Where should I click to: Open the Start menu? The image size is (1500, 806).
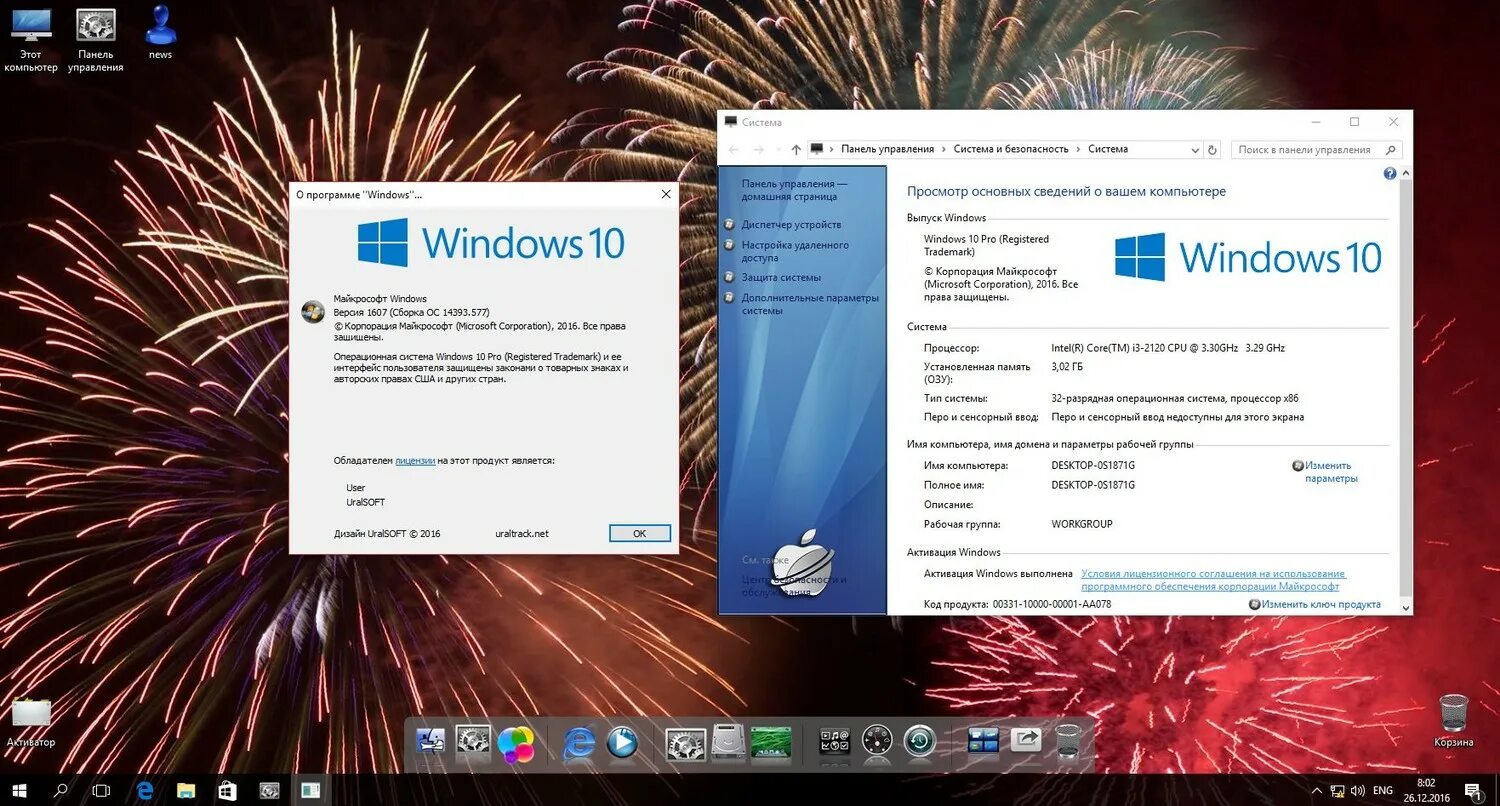point(19,790)
